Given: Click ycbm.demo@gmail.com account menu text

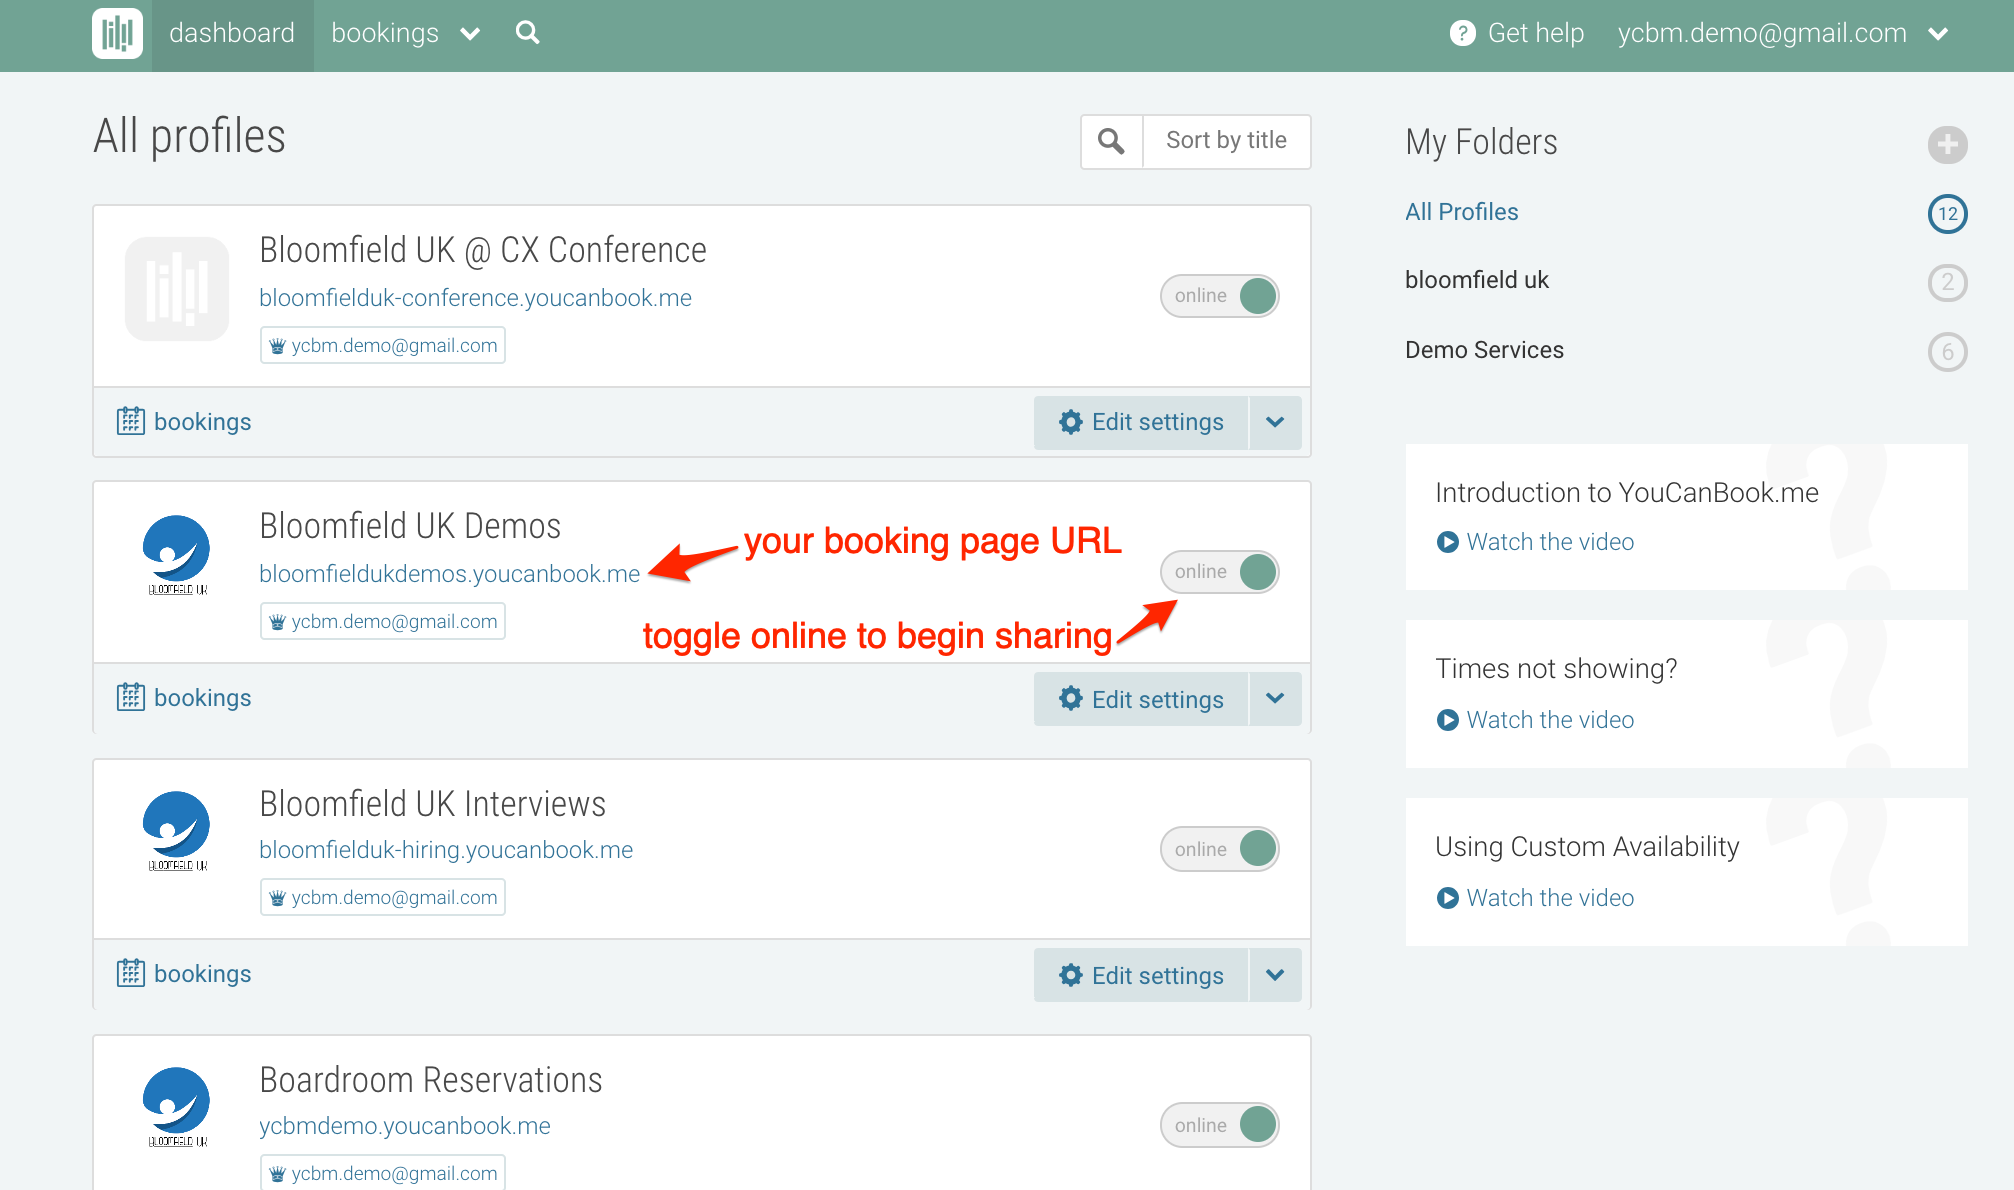Looking at the screenshot, I should point(1762,34).
